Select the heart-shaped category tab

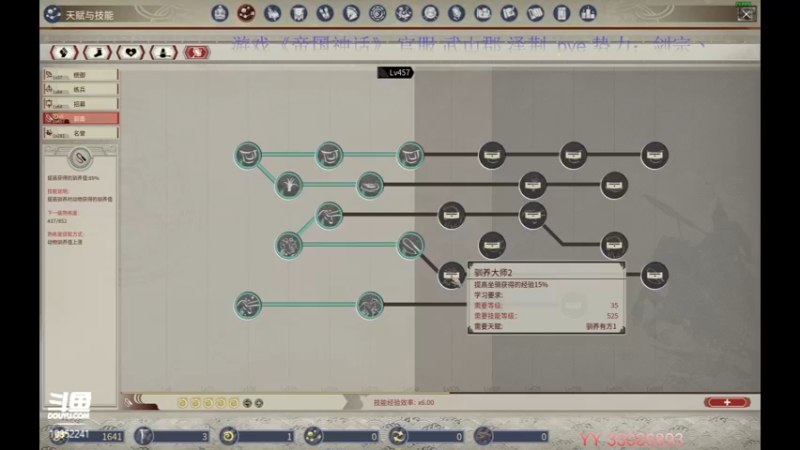(131, 52)
